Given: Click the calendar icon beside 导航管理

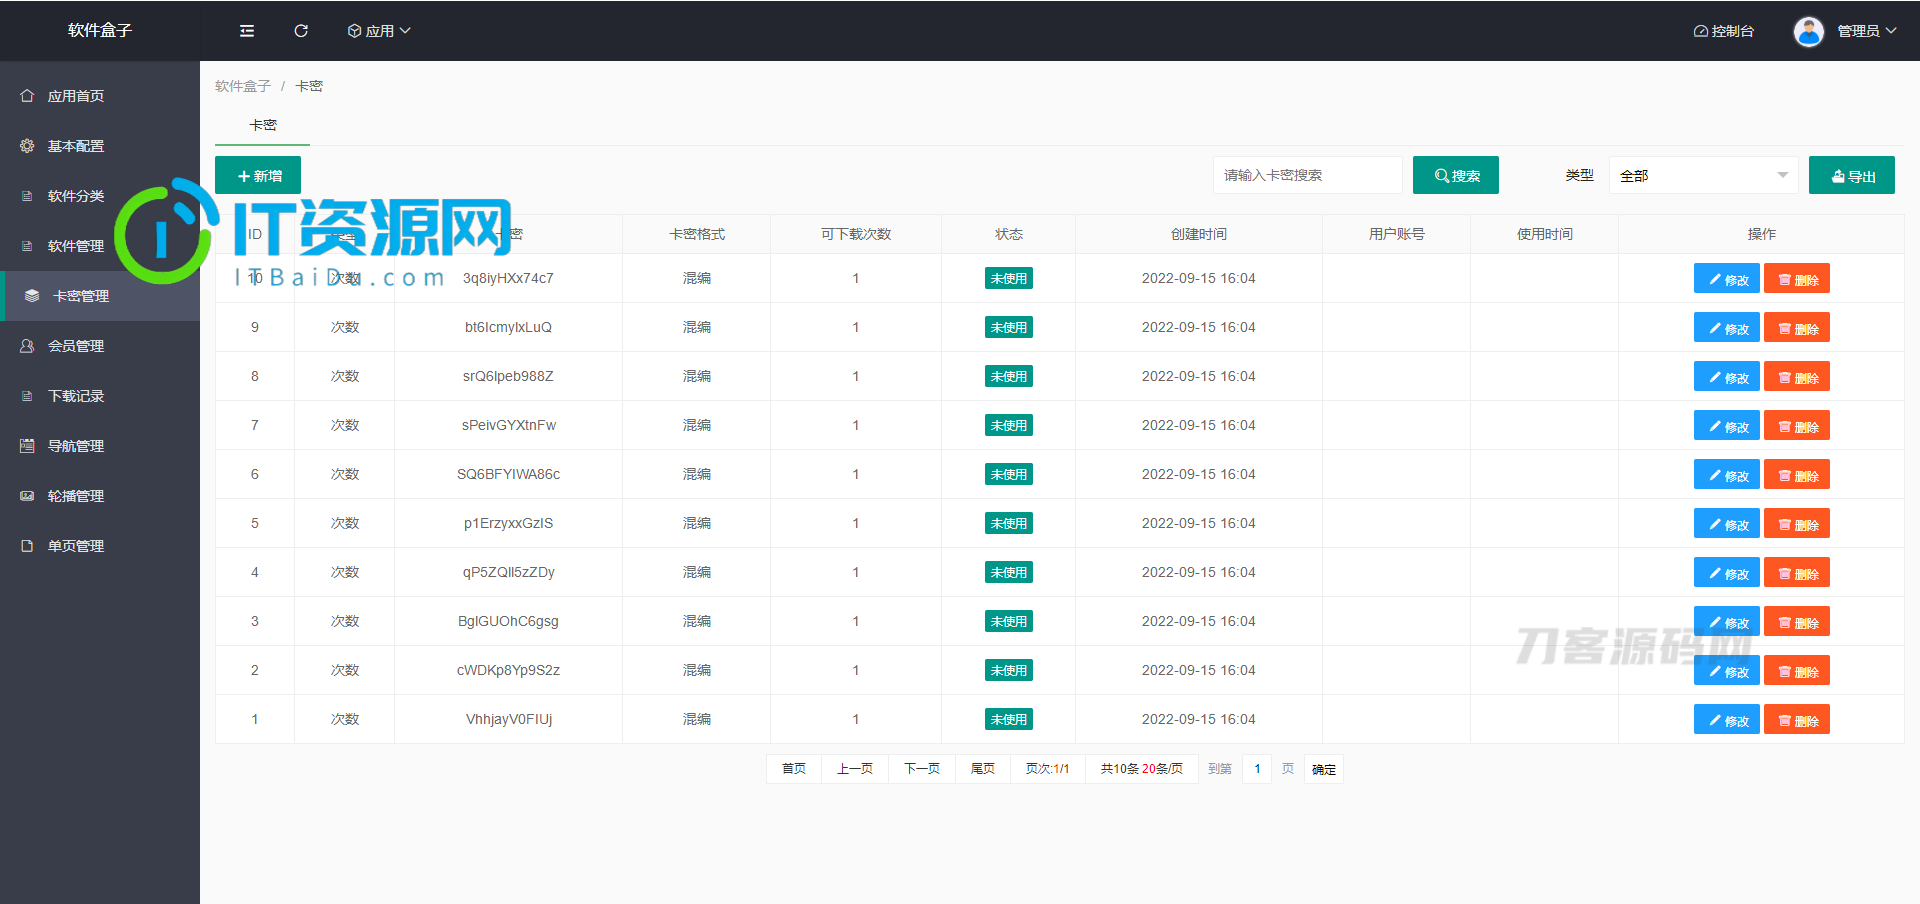Looking at the screenshot, I should 27,446.
